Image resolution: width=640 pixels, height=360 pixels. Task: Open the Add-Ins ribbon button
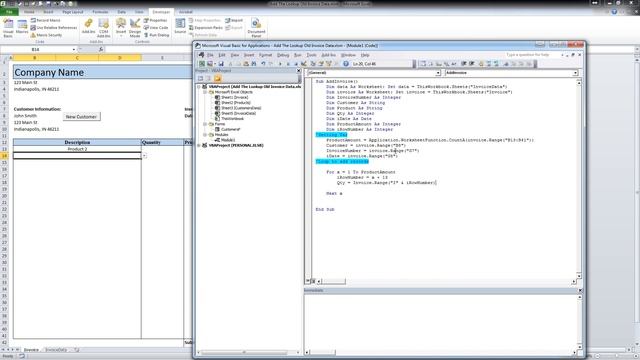tap(88, 27)
